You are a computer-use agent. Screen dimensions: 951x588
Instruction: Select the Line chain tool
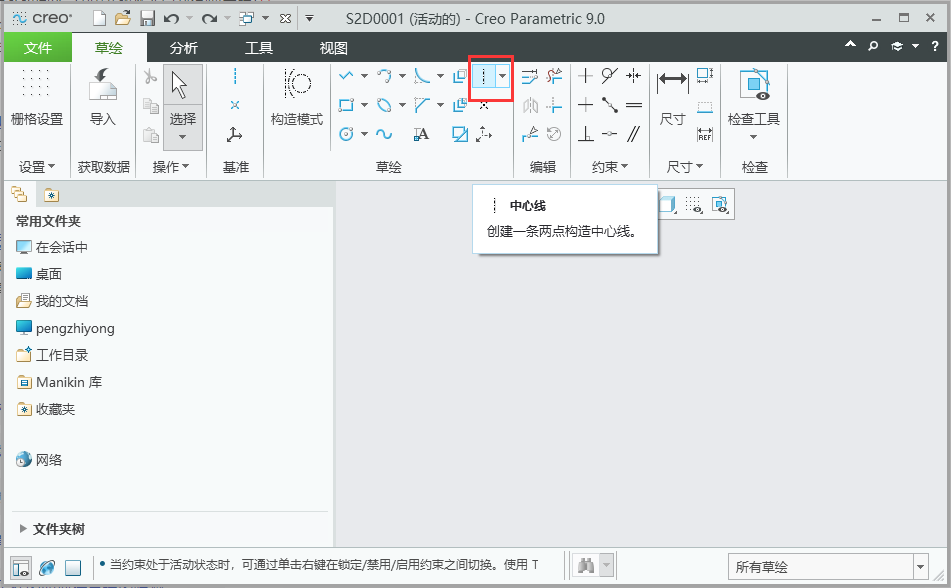(x=346, y=76)
